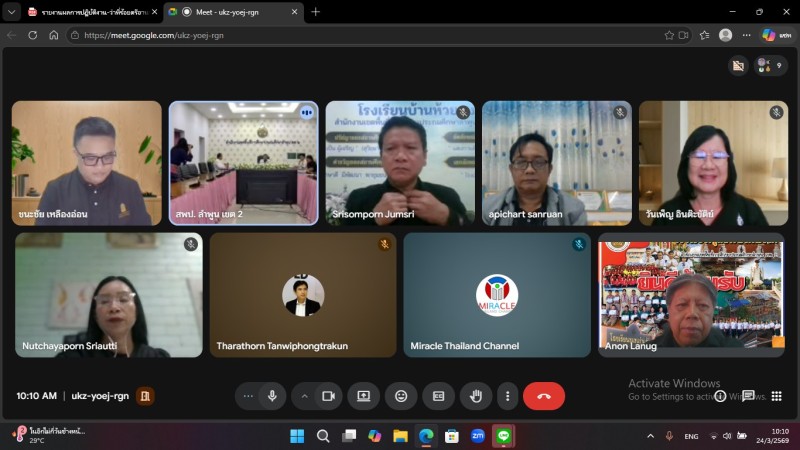Open LINE app from the taskbar
800x450 pixels.
504,436
